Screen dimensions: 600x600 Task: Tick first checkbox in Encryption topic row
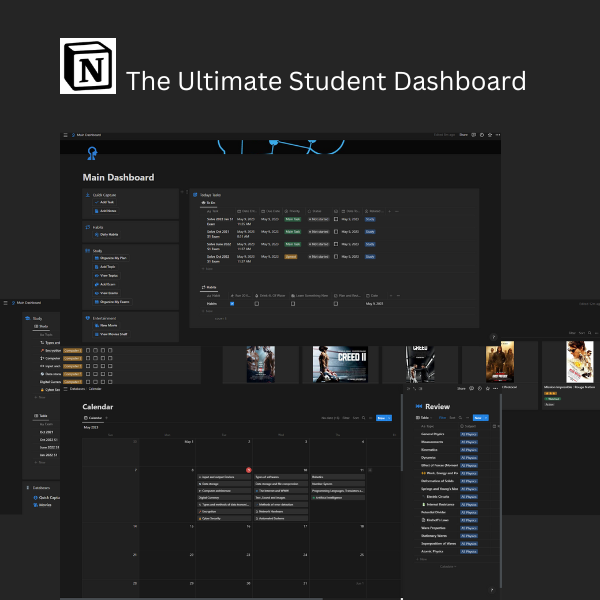[88, 351]
